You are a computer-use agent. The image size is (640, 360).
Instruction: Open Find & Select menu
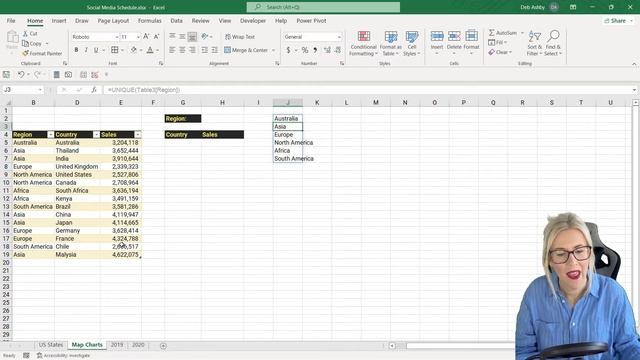point(553,43)
